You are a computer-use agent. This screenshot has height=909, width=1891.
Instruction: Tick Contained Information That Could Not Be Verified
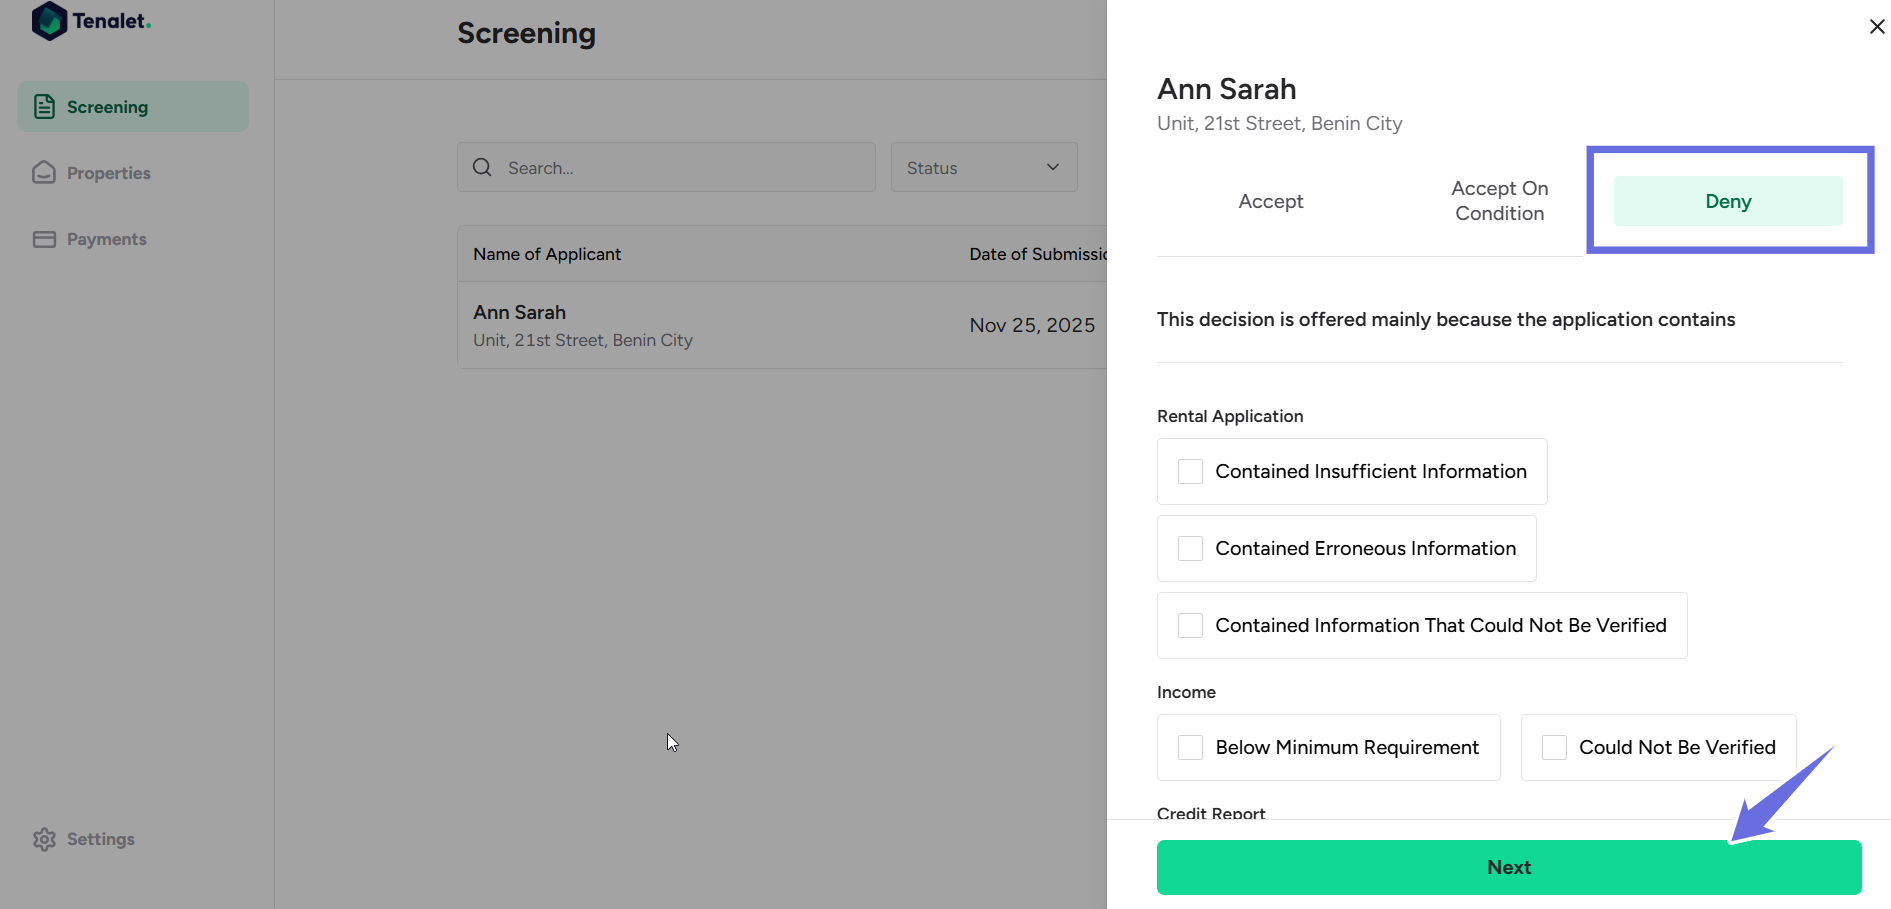click(x=1190, y=626)
